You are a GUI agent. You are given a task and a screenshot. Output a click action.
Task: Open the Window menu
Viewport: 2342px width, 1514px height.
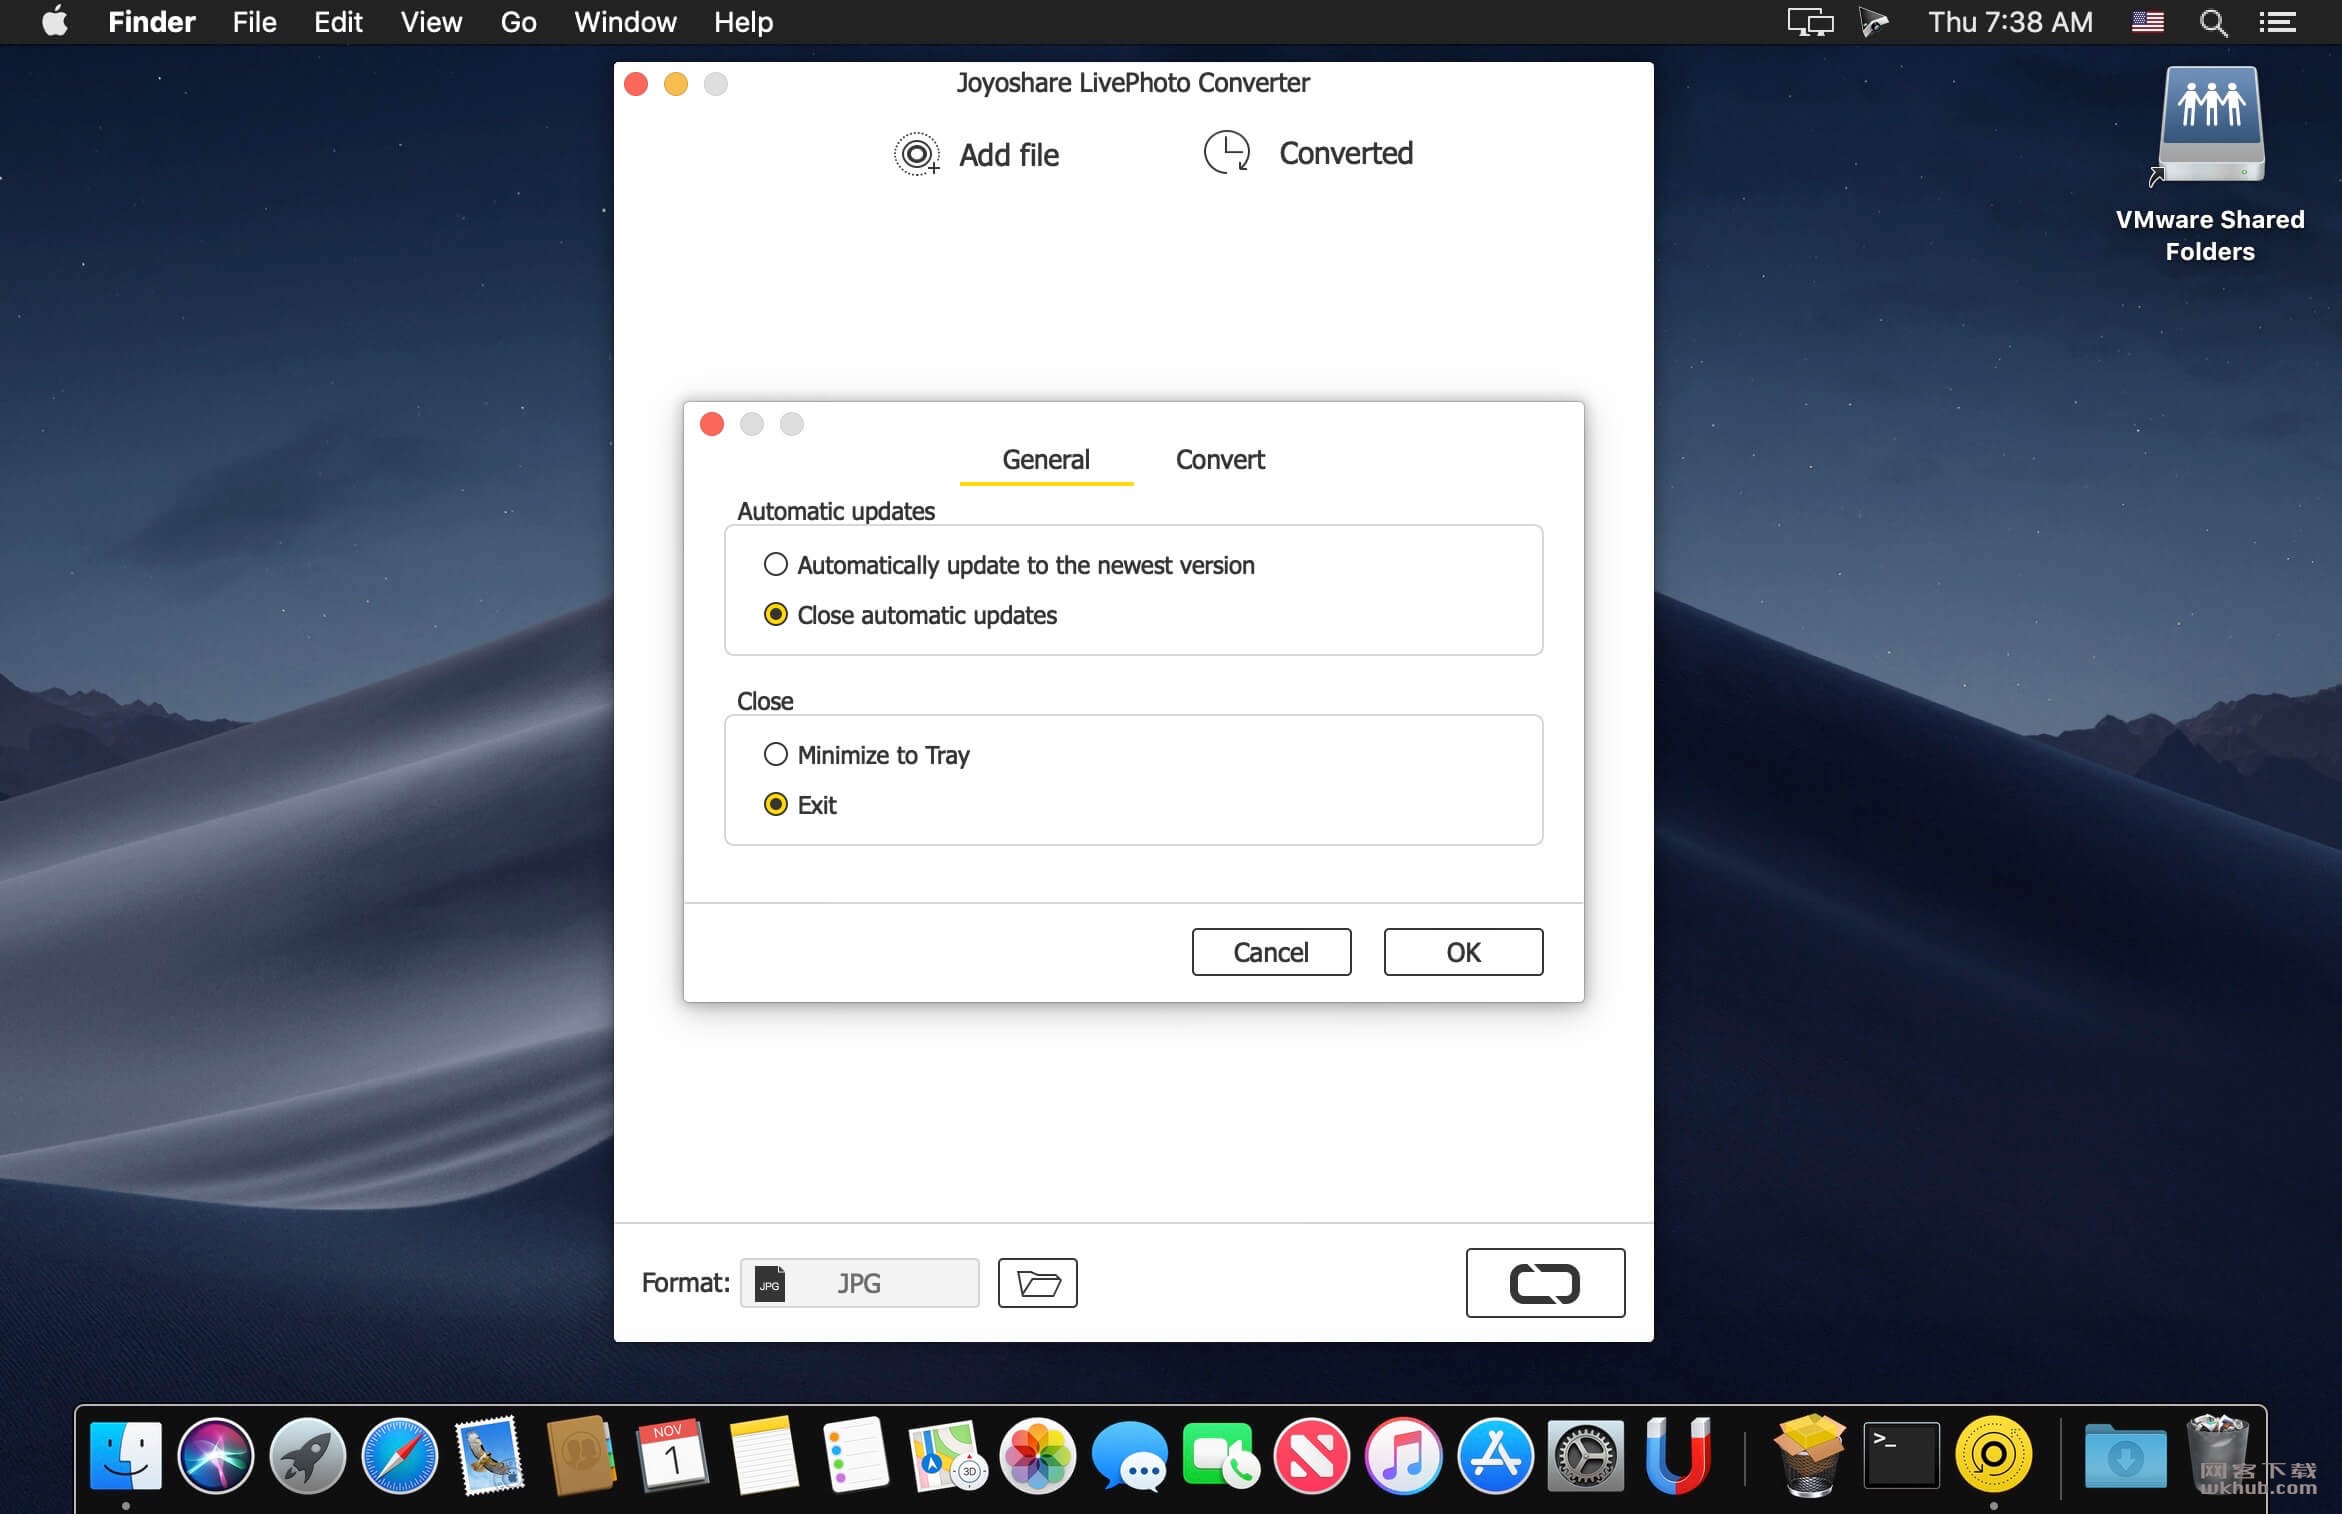point(625,22)
